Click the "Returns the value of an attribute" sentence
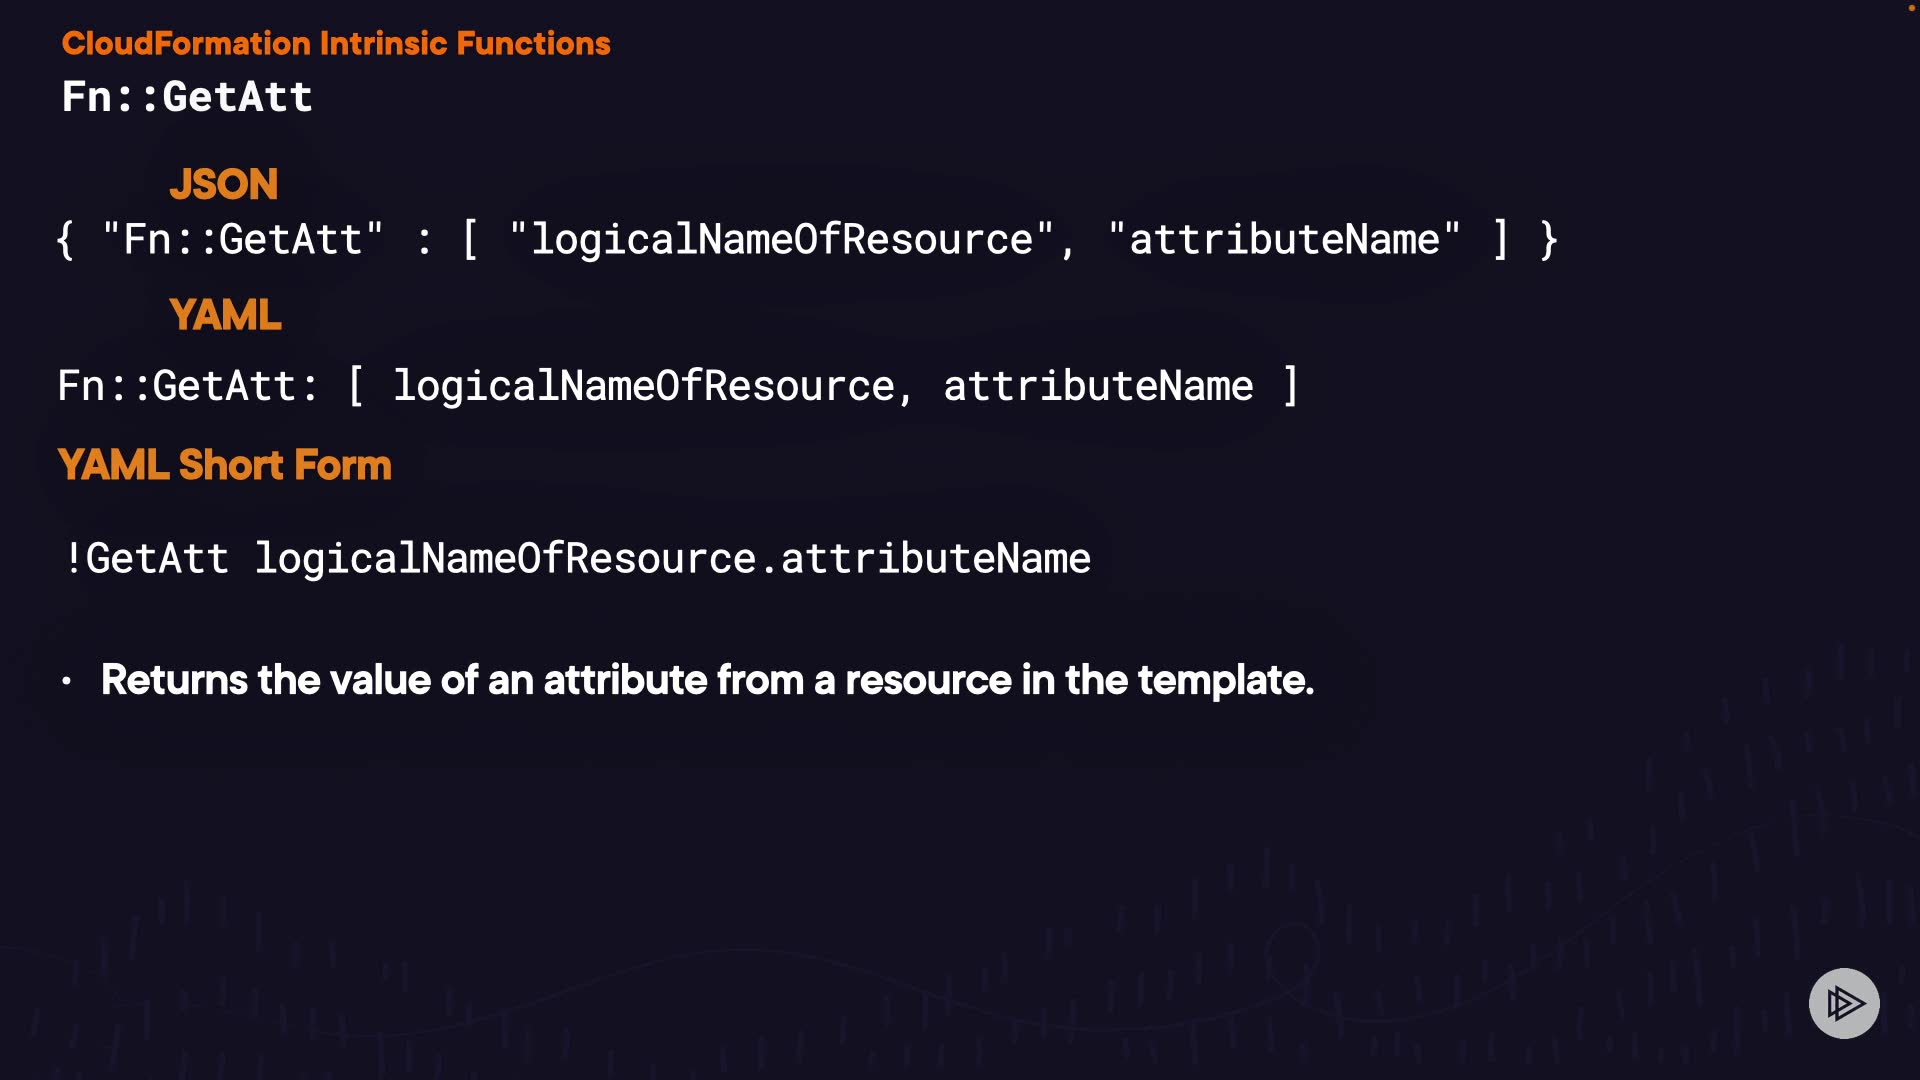Image resolution: width=1920 pixels, height=1080 pixels. pyautogui.click(x=707, y=680)
